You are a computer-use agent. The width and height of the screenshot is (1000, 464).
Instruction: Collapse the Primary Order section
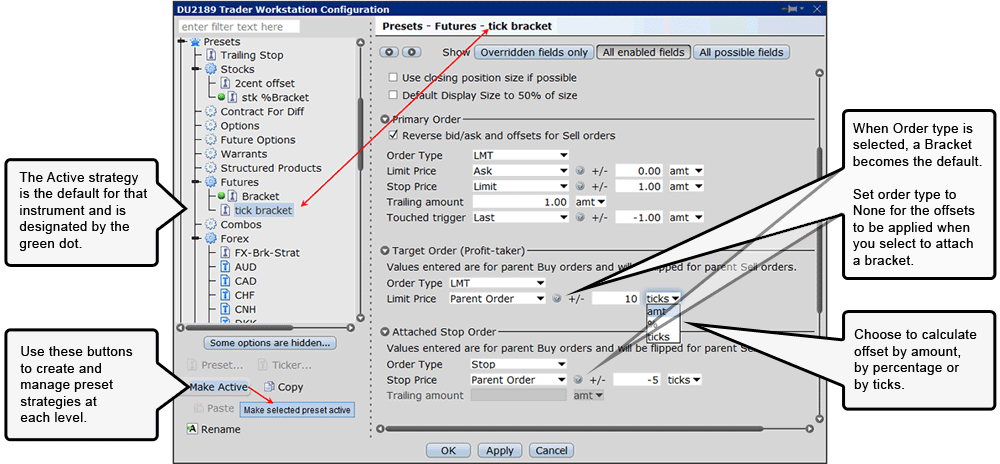click(385, 119)
